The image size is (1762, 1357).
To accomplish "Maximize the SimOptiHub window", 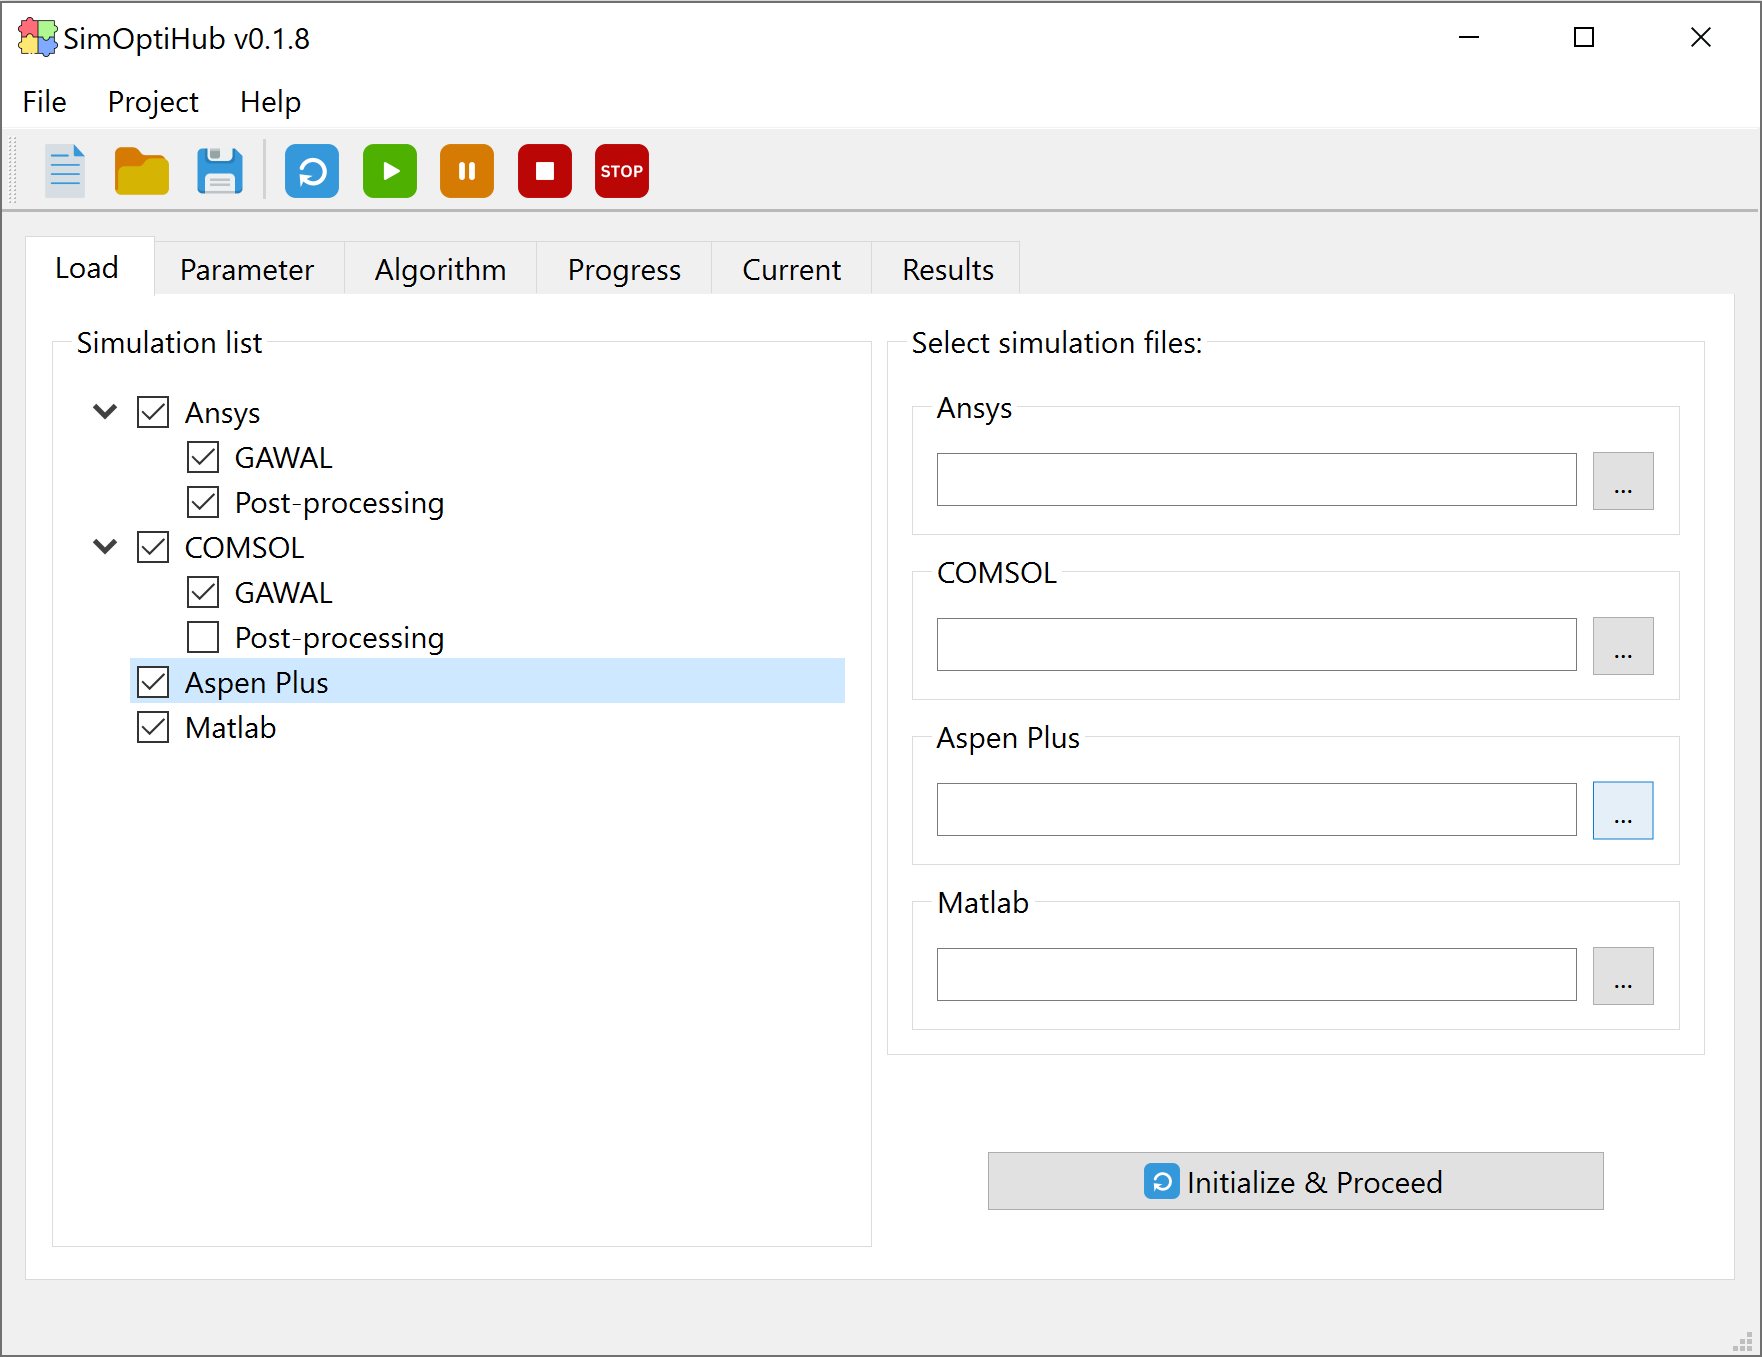I will (1584, 38).
